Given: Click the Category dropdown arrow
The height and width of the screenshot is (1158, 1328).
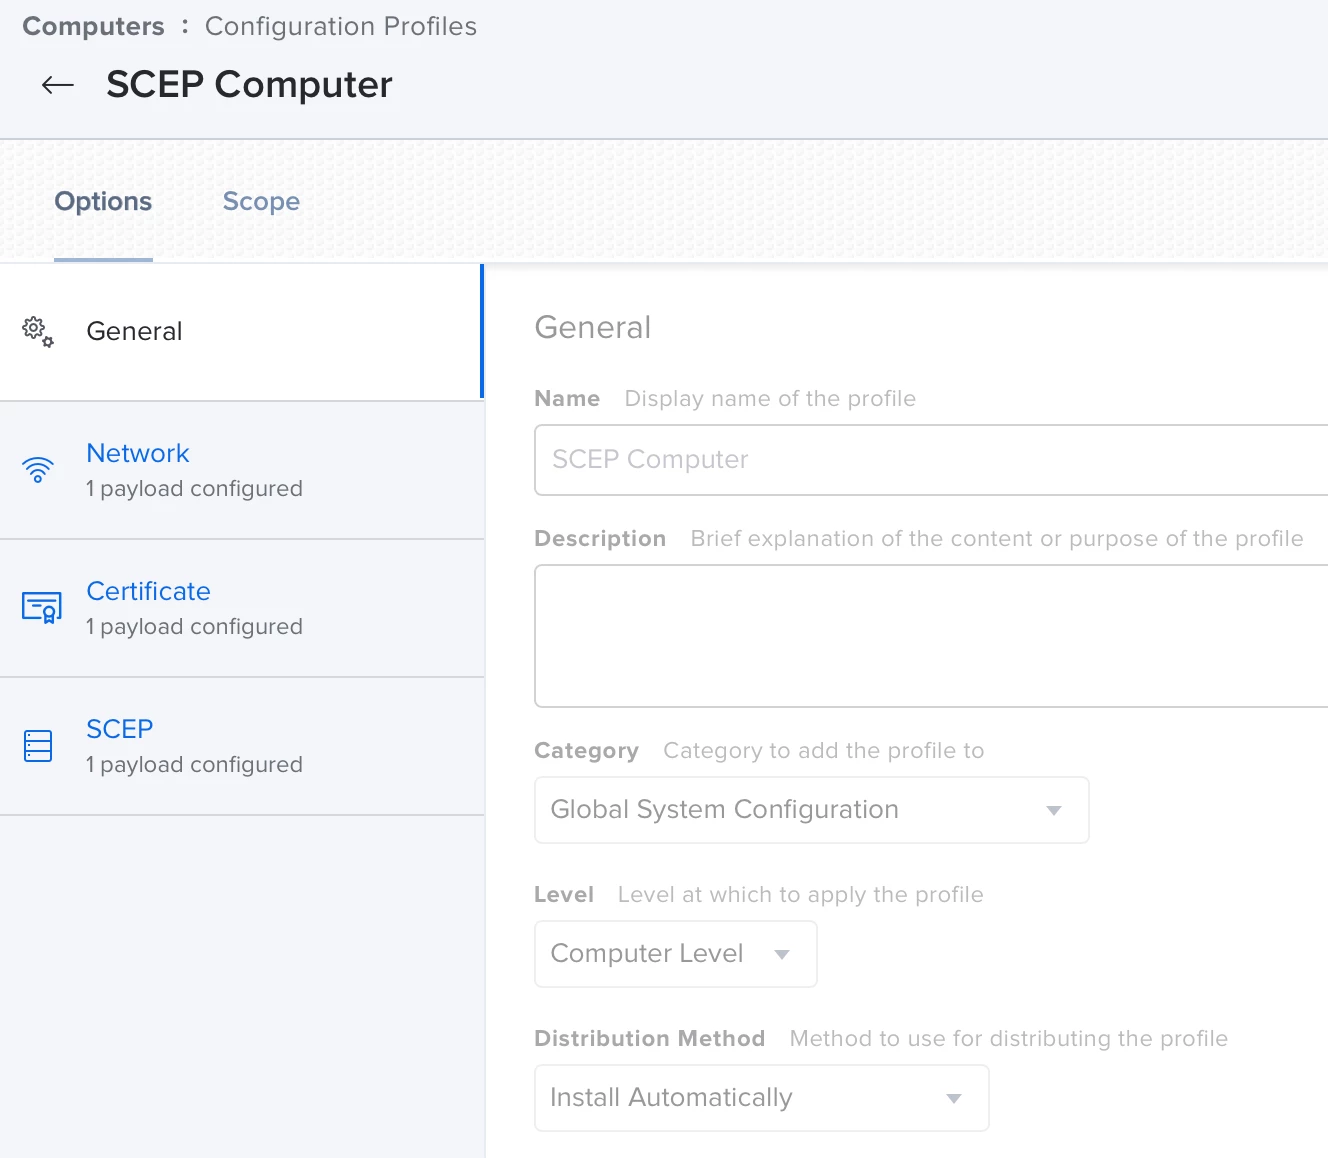Looking at the screenshot, I should point(1053,810).
